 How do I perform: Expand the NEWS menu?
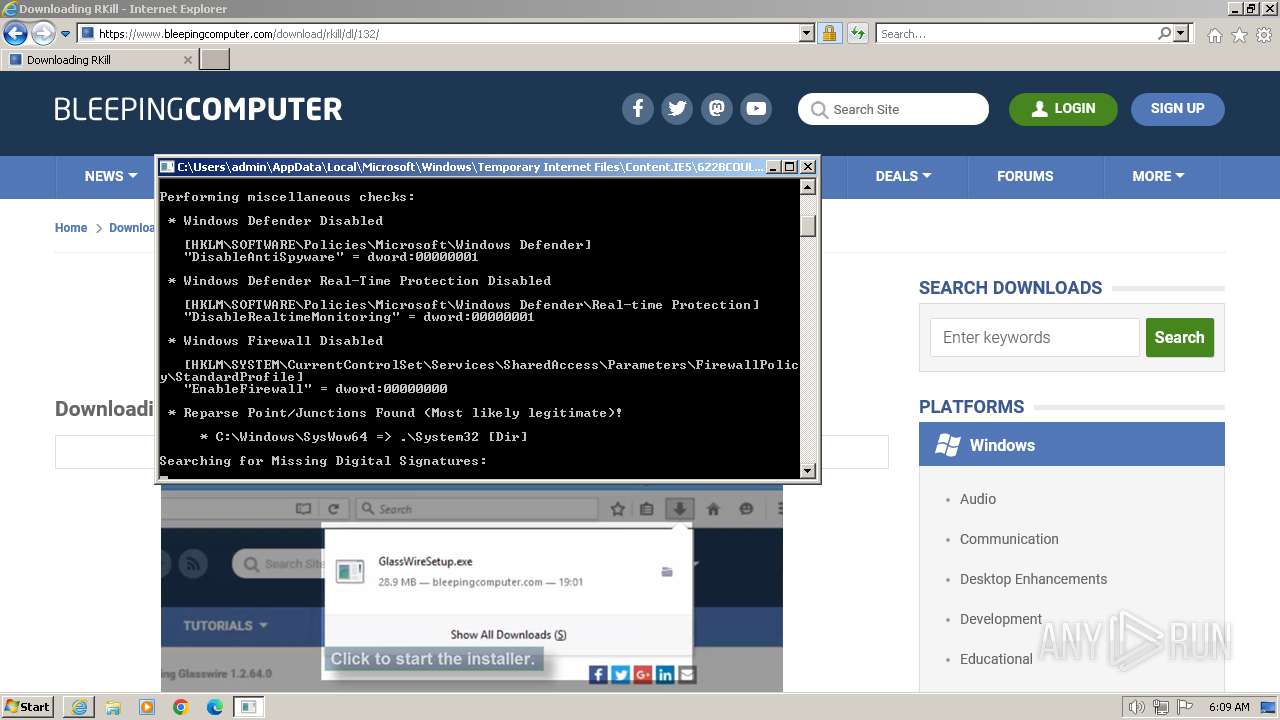[x=111, y=177]
